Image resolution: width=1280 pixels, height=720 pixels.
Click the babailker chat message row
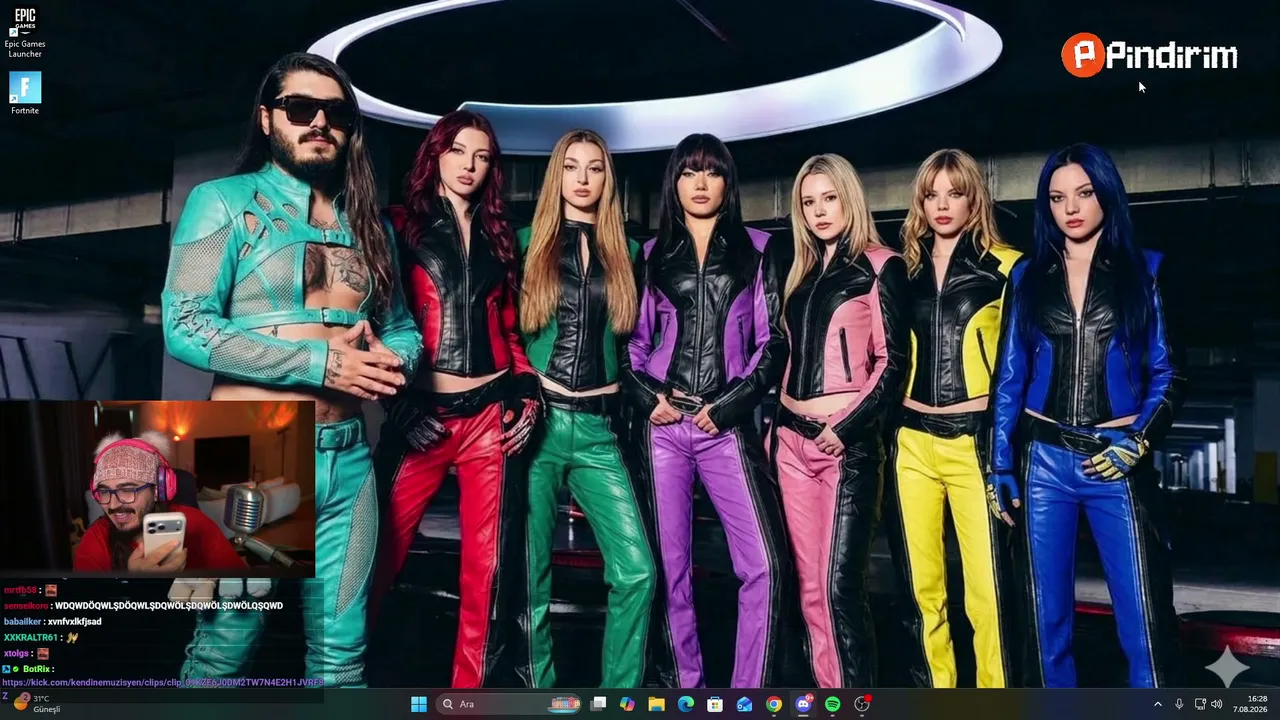tap(52, 621)
